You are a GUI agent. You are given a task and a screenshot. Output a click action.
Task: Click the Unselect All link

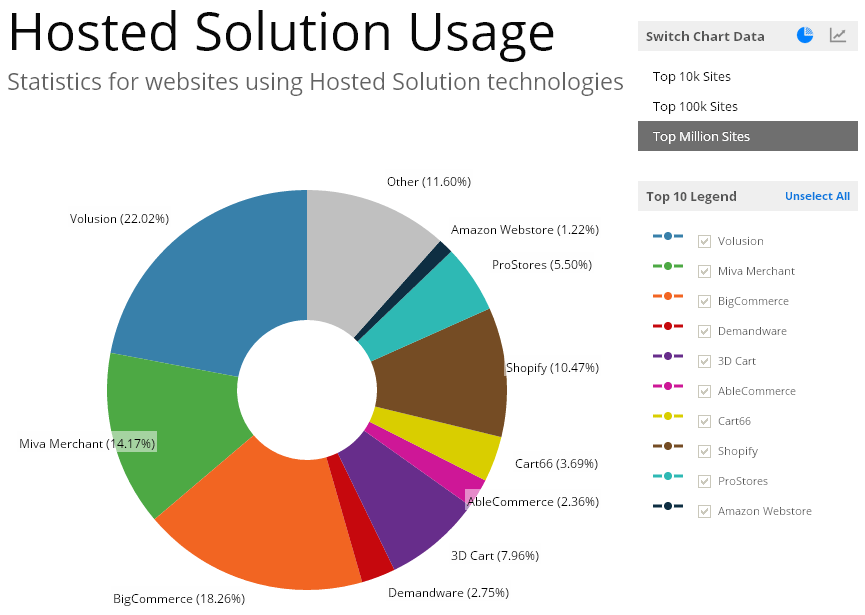[817, 197]
